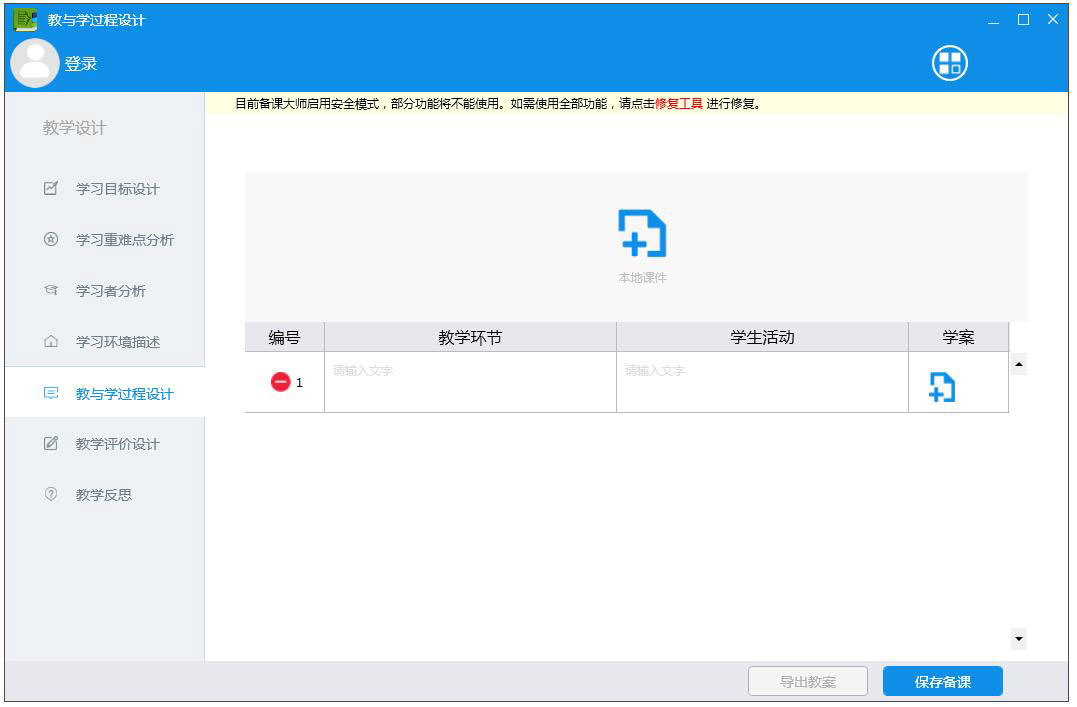
Task: Click the user avatar picture
Action: tap(35, 63)
